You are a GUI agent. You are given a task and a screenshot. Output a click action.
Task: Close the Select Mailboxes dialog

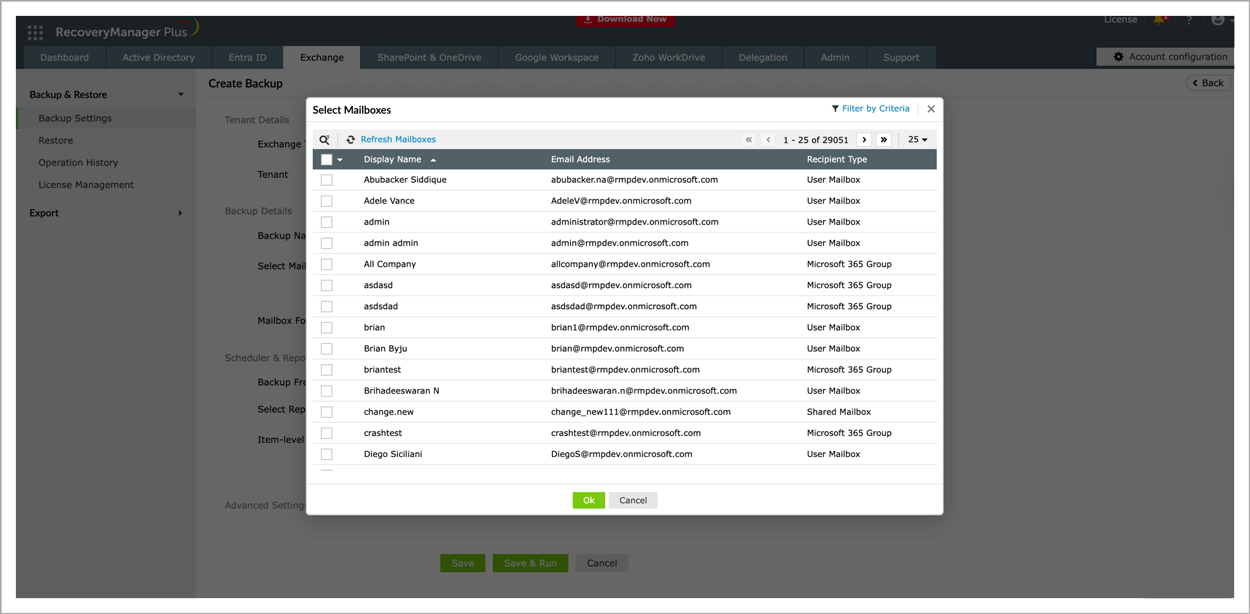(931, 109)
